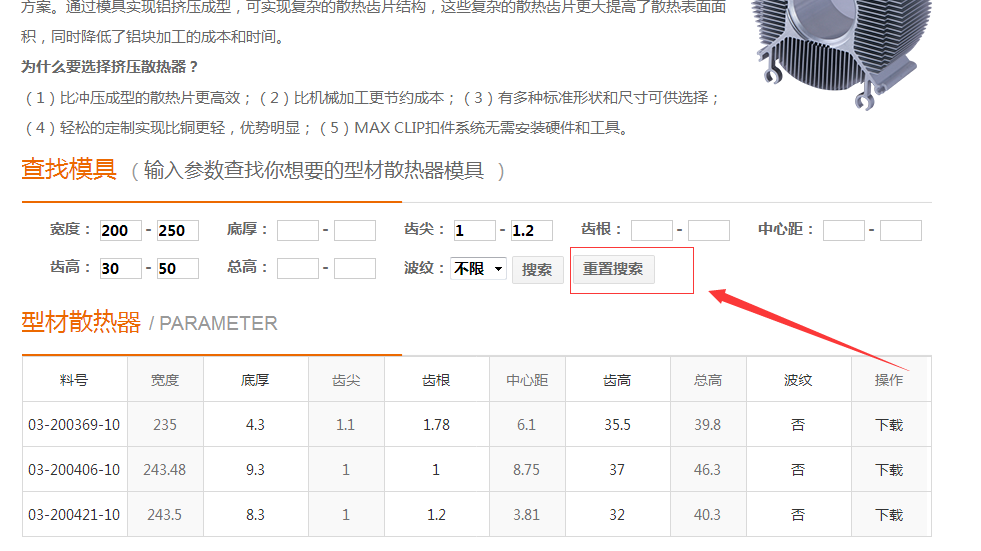Click the 宽度 minimum input field
The height and width of the screenshot is (551, 981).
(120, 231)
